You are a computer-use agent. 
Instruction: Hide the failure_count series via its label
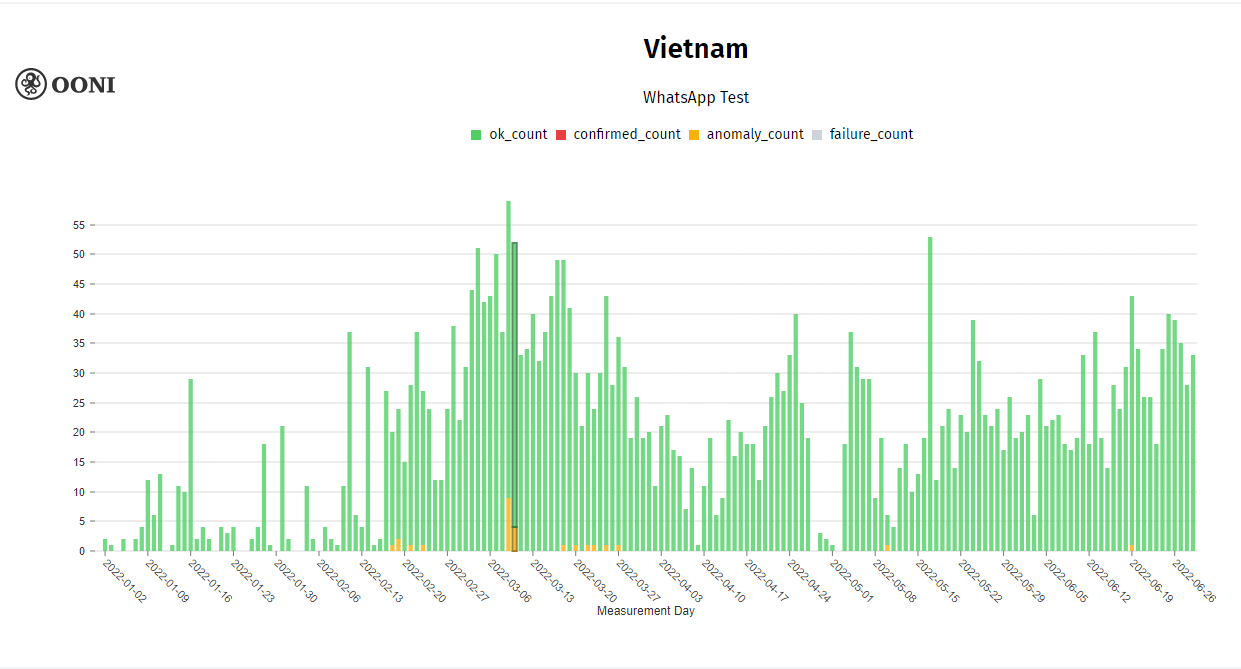871,134
